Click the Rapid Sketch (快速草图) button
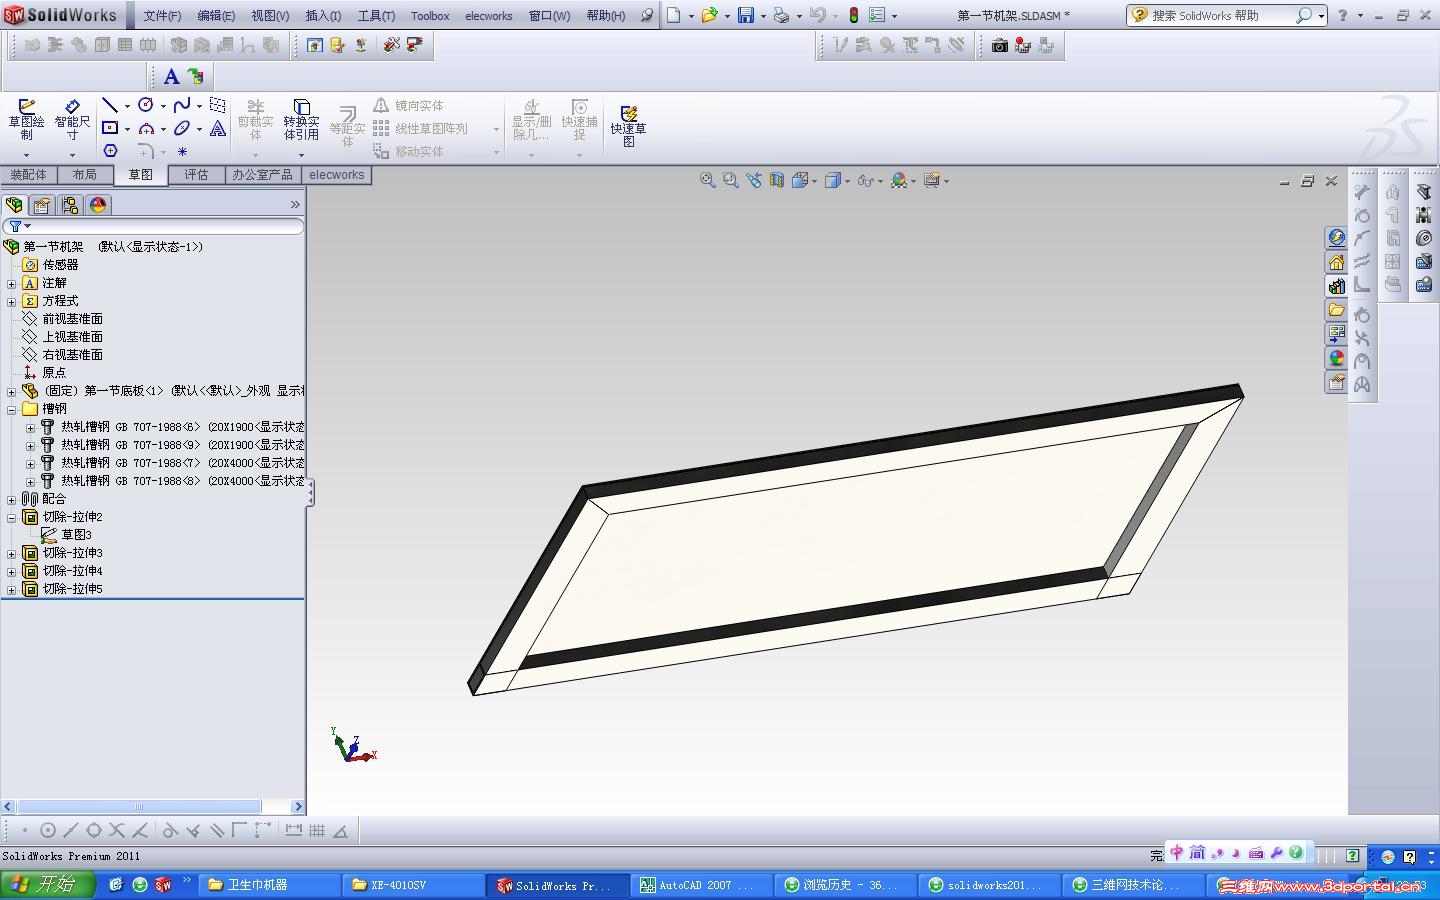Image resolution: width=1440 pixels, height=900 pixels. pos(629,126)
